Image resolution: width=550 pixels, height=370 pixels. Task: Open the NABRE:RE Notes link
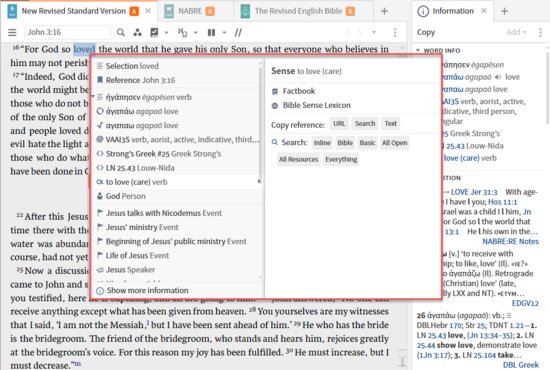pos(510,241)
